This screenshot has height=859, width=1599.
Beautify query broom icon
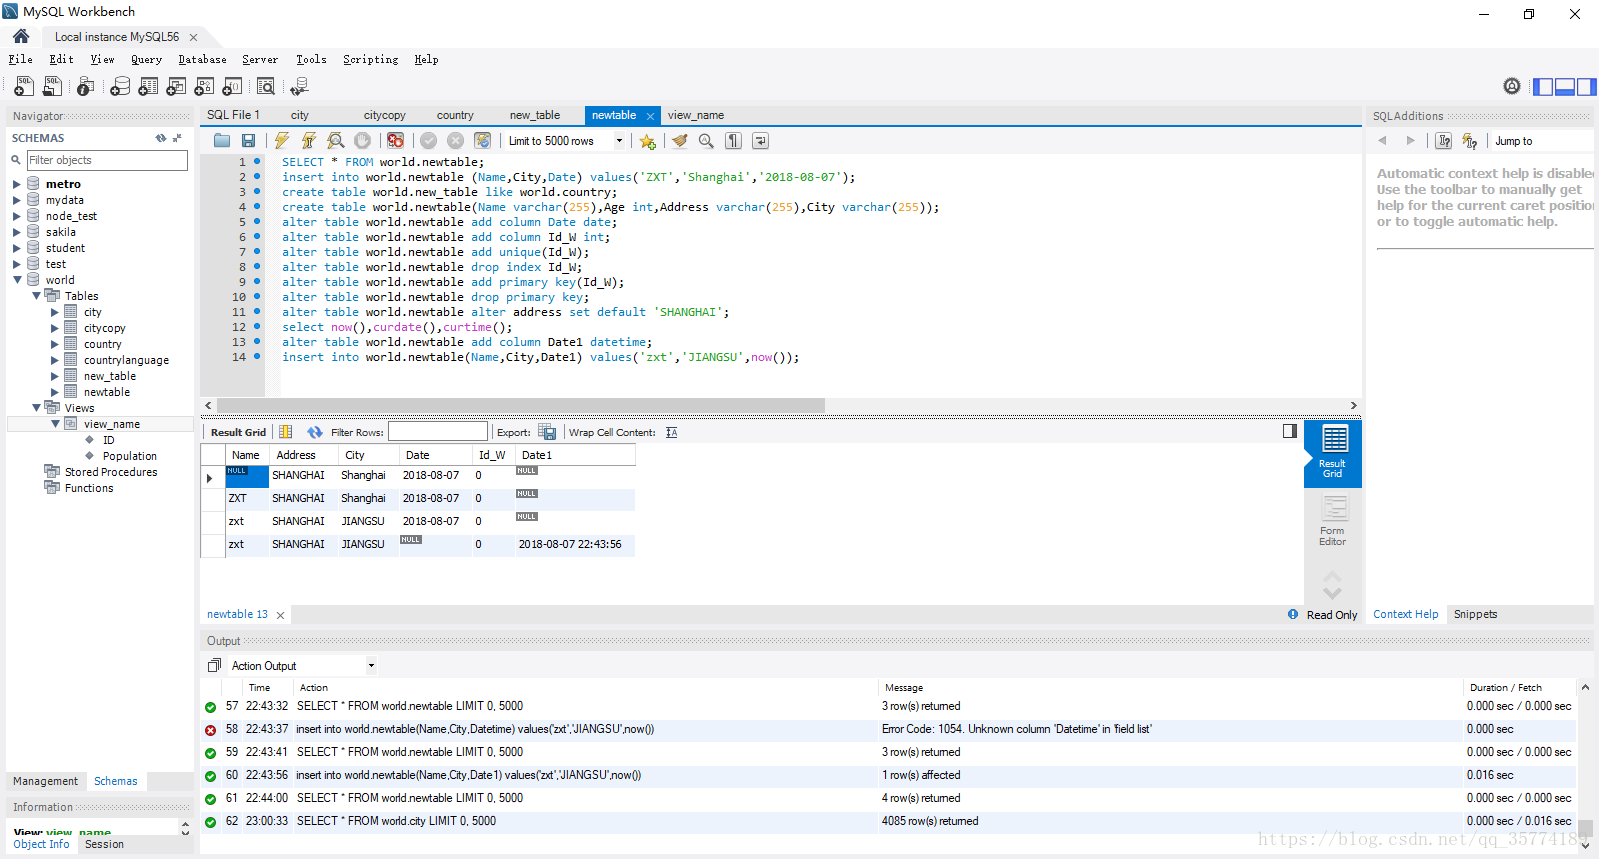tap(680, 141)
